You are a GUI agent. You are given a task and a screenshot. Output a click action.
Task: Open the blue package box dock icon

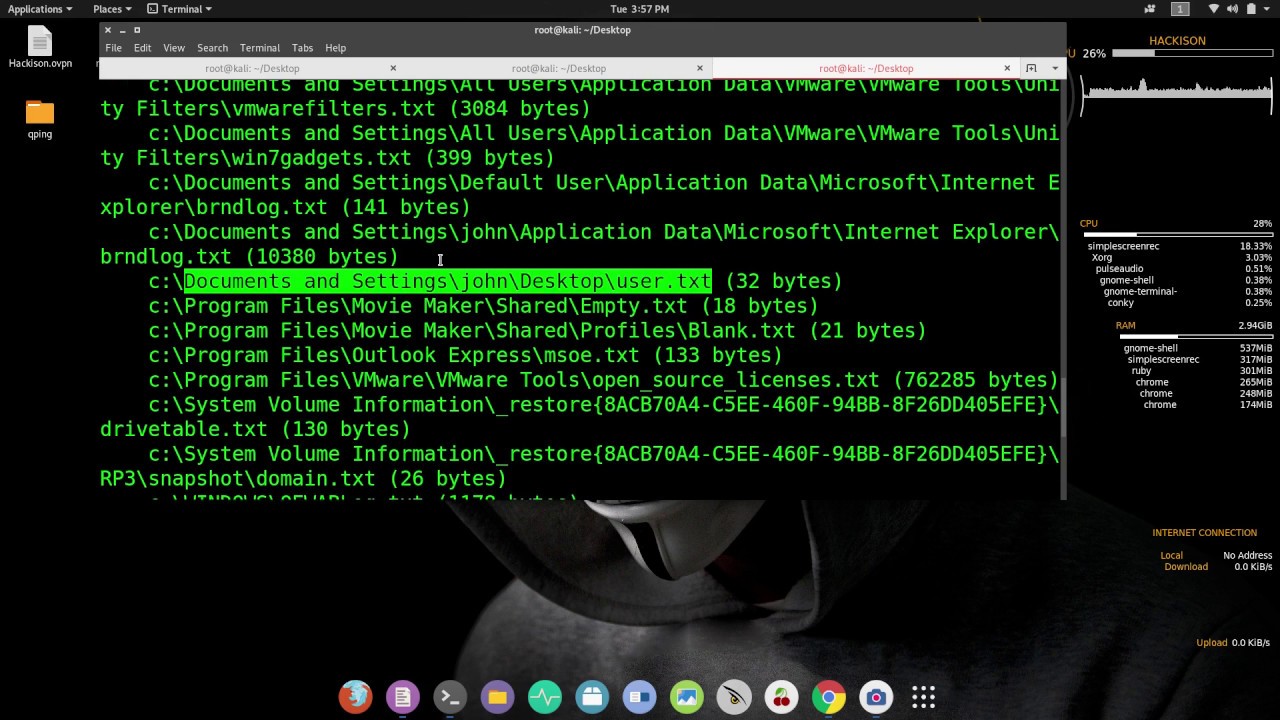click(592, 697)
